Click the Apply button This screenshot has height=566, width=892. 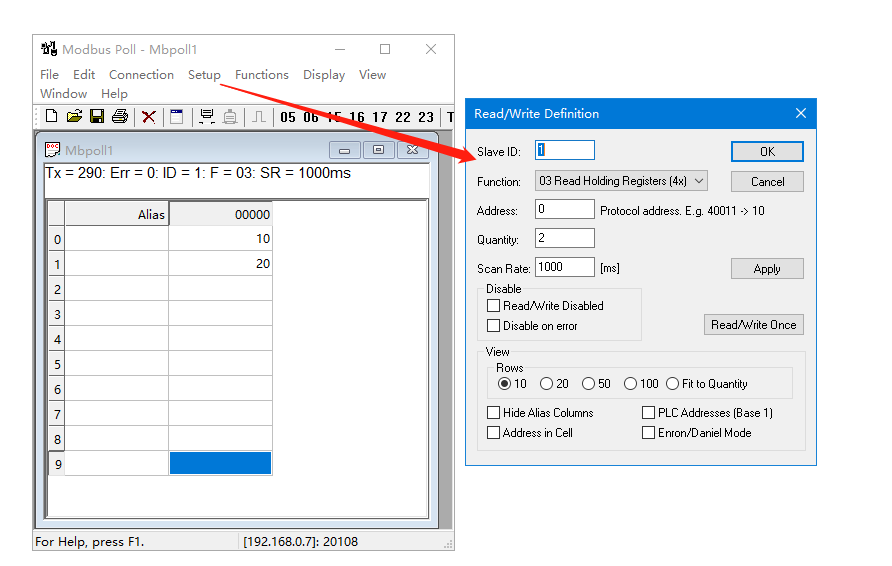(767, 269)
